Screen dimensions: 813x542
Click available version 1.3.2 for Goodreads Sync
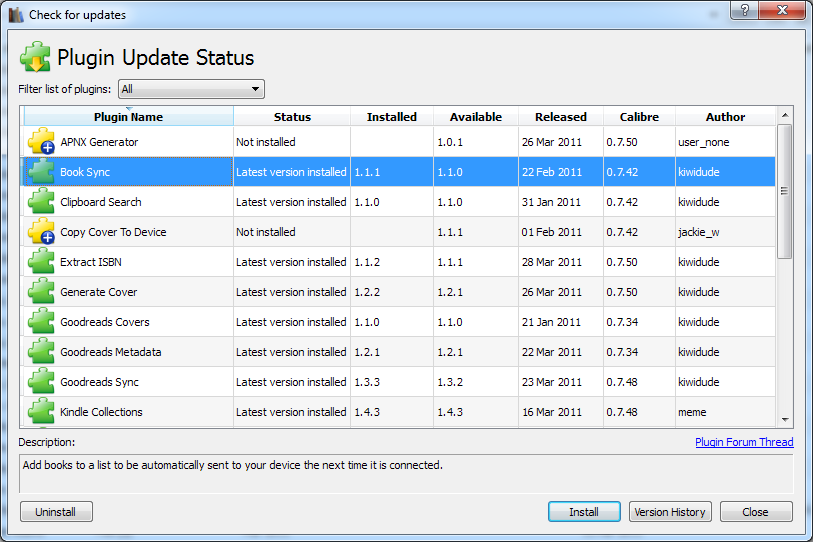450,383
